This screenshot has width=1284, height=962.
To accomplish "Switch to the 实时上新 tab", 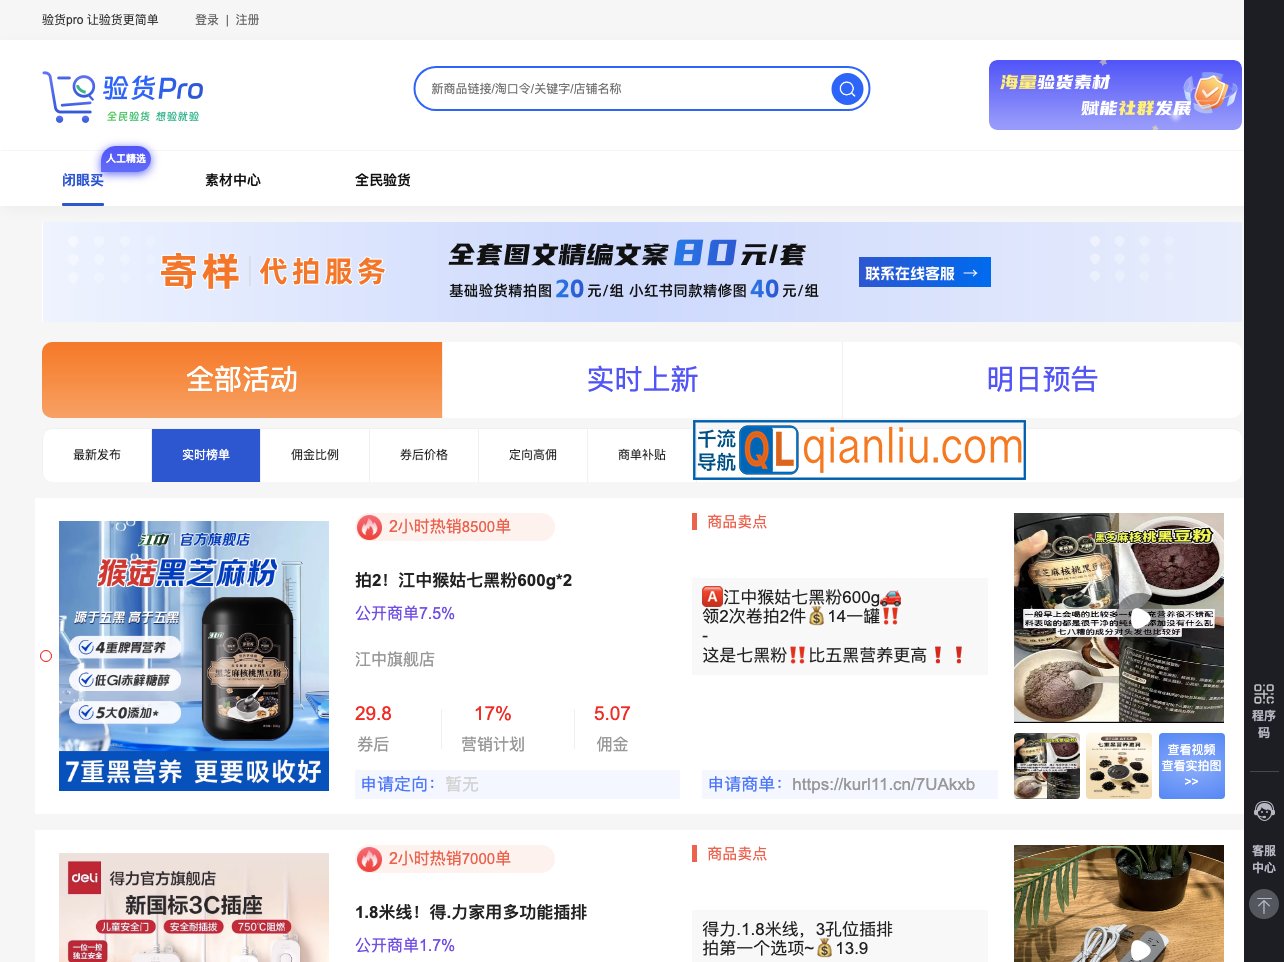I will tap(642, 380).
